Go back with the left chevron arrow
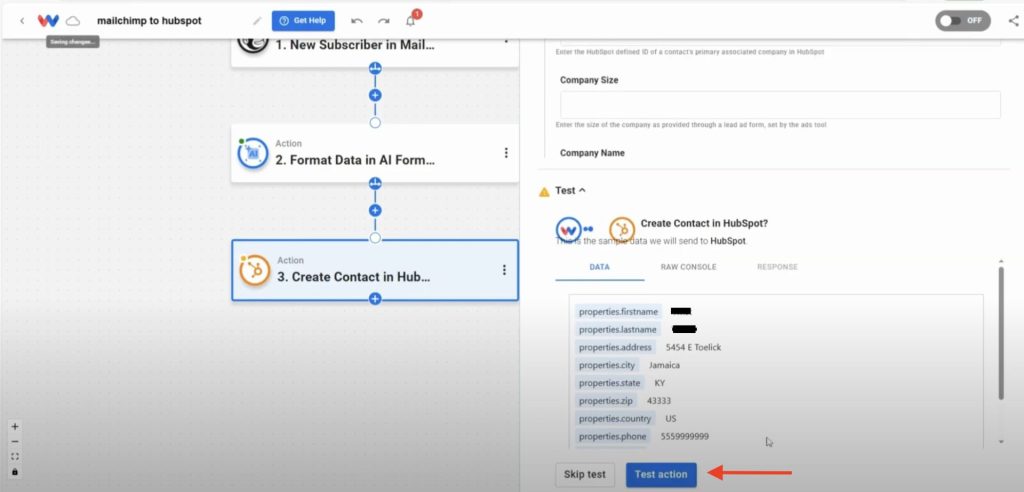 [22, 21]
